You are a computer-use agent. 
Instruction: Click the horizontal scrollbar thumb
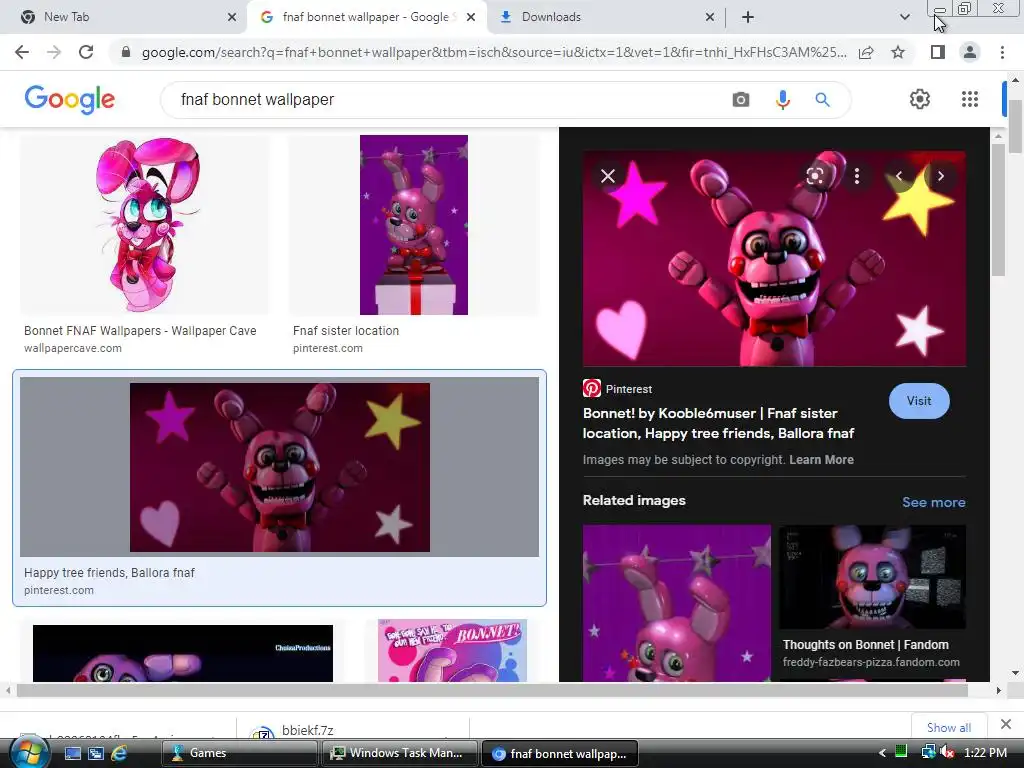[492, 690]
